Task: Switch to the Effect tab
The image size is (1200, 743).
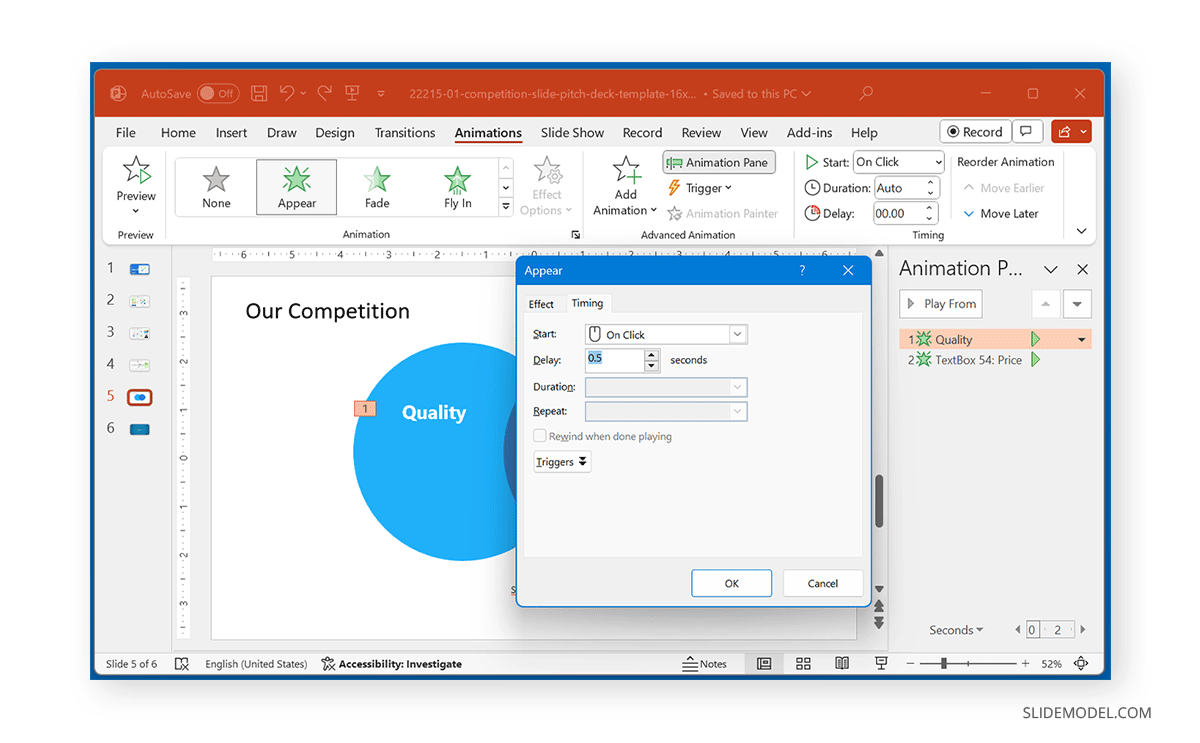Action: (x=541, y=303)
